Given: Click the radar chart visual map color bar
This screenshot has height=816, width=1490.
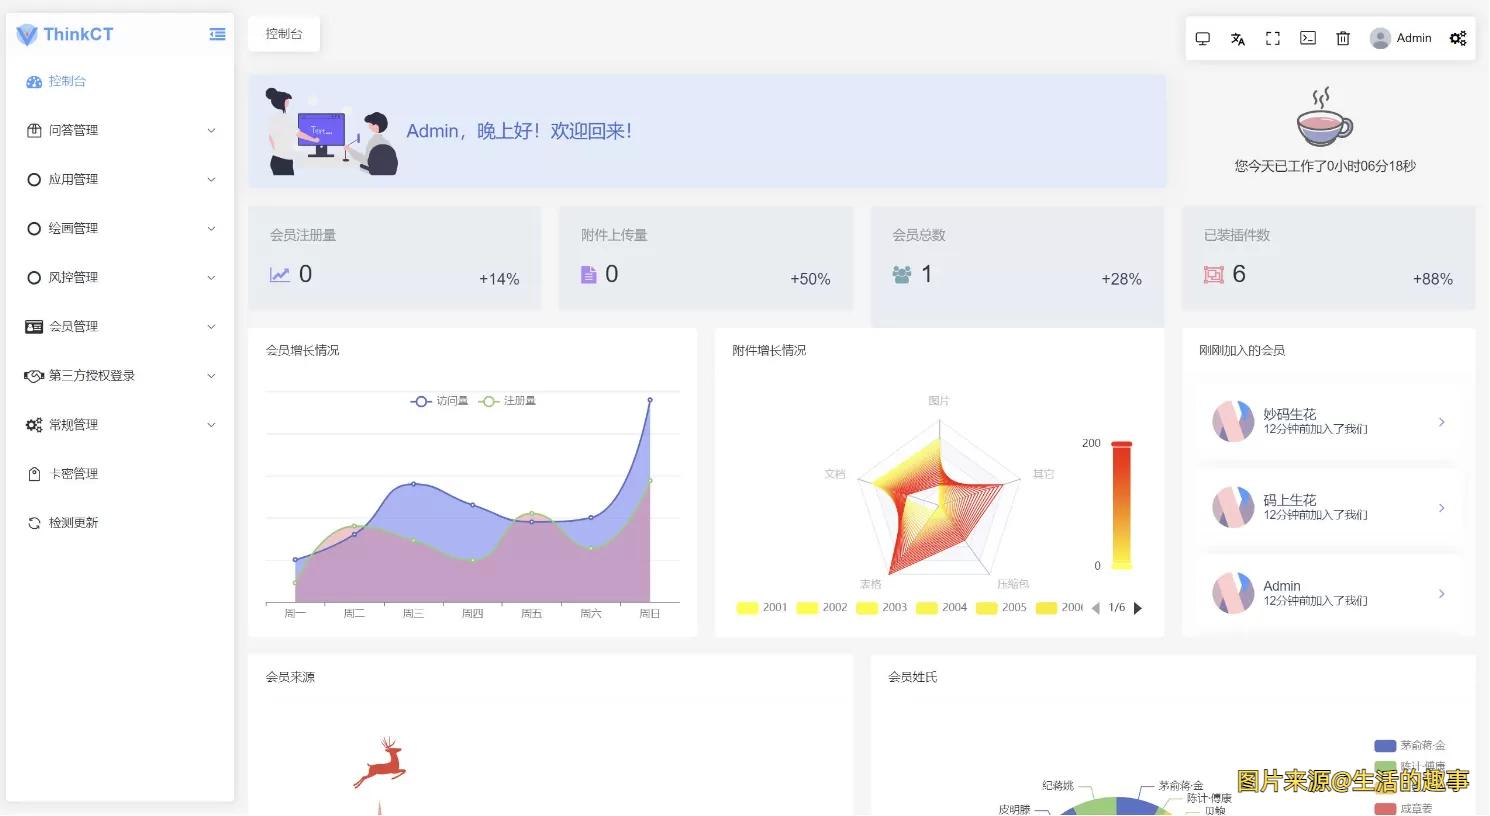Looking at the screenshot, I should pos(1122,505).
